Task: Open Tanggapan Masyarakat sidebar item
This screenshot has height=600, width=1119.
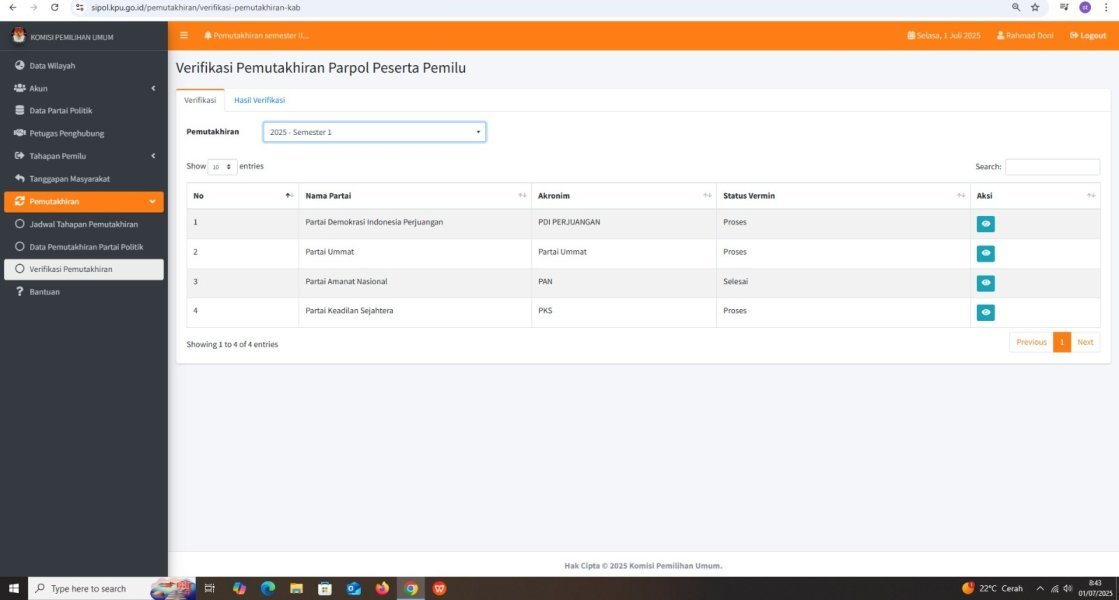Action: 69,178
